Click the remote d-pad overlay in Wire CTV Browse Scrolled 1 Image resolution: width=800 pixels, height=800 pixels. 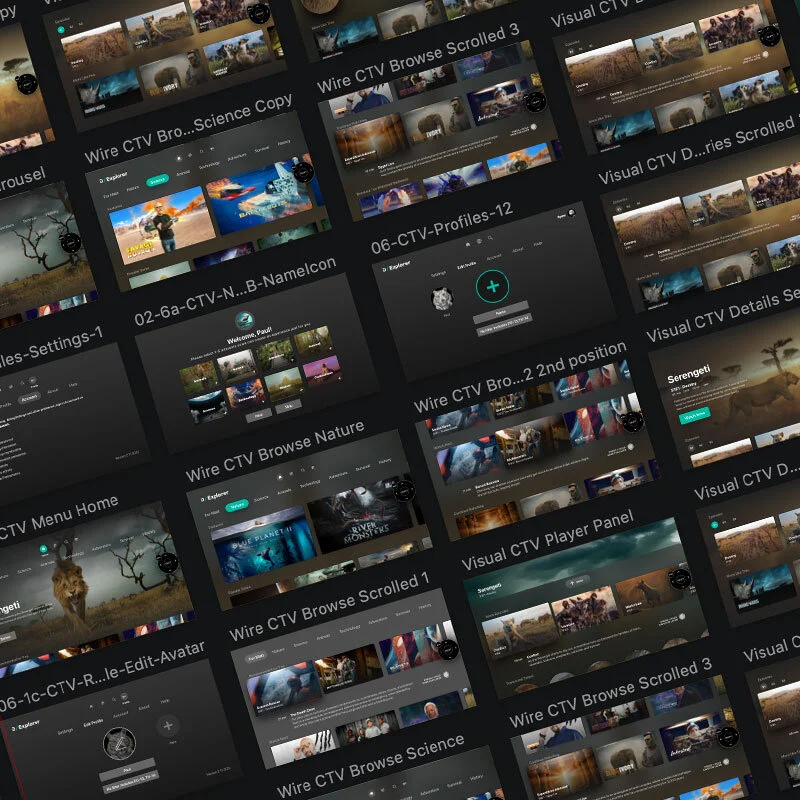pos(448,649)
